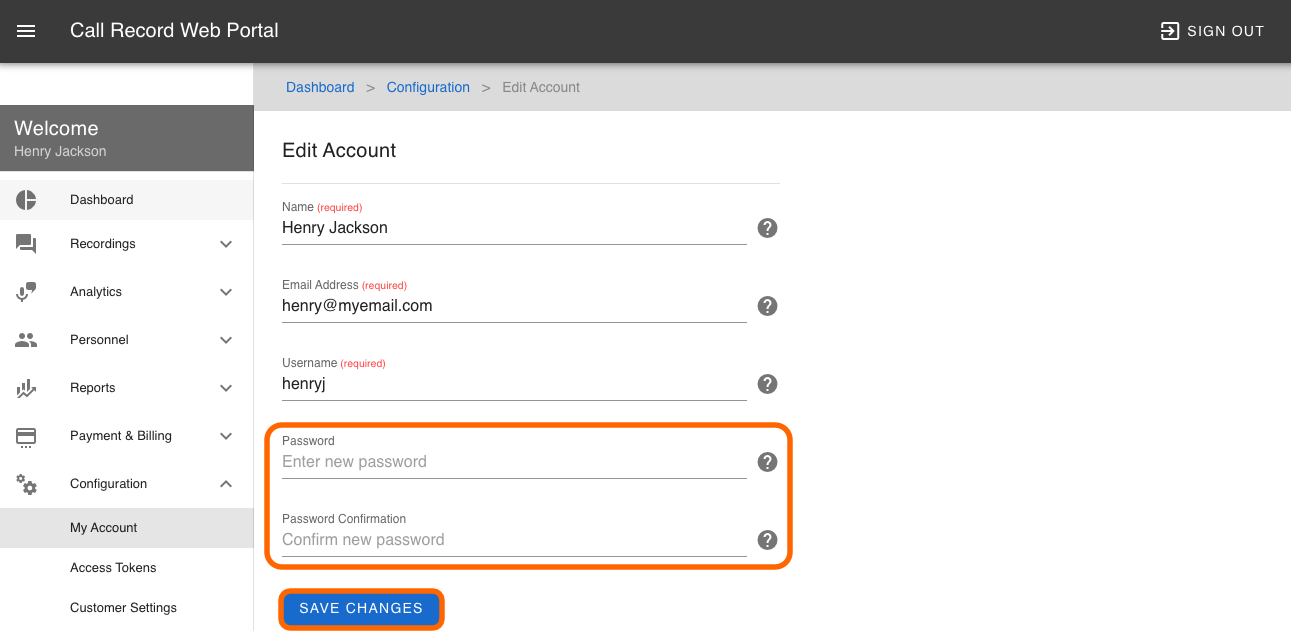Expand the Payment & Billing chevron
This screenshot has height=631, width=1291.
226,436
